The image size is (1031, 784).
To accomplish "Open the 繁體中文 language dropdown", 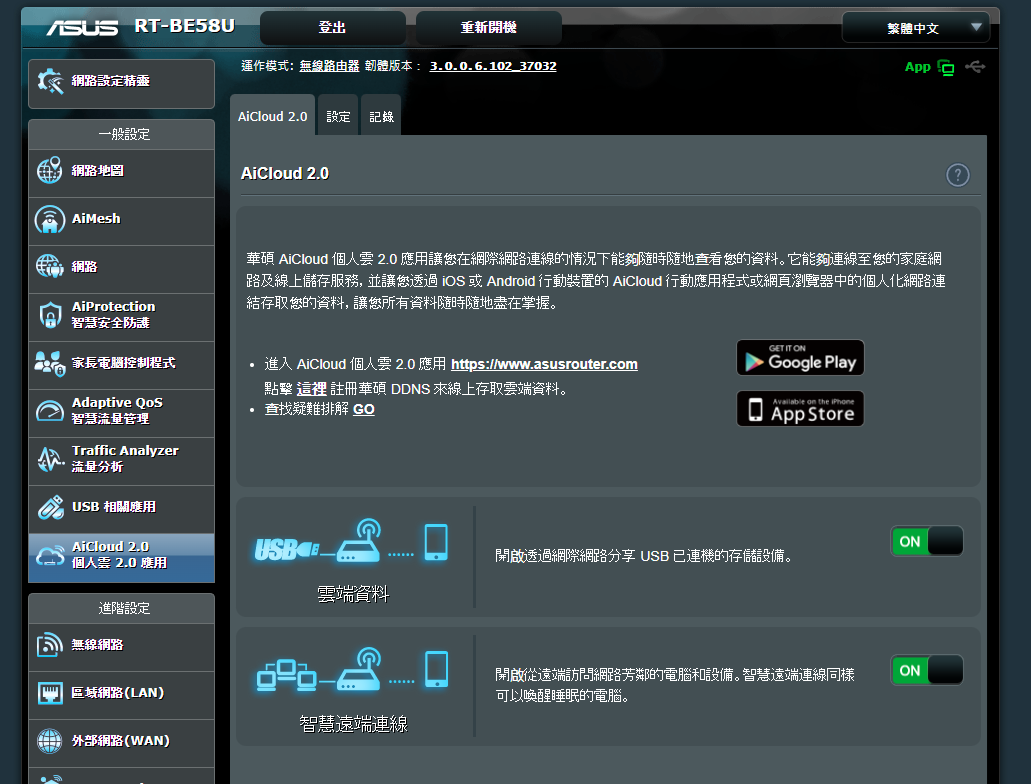I will [915, 28].
